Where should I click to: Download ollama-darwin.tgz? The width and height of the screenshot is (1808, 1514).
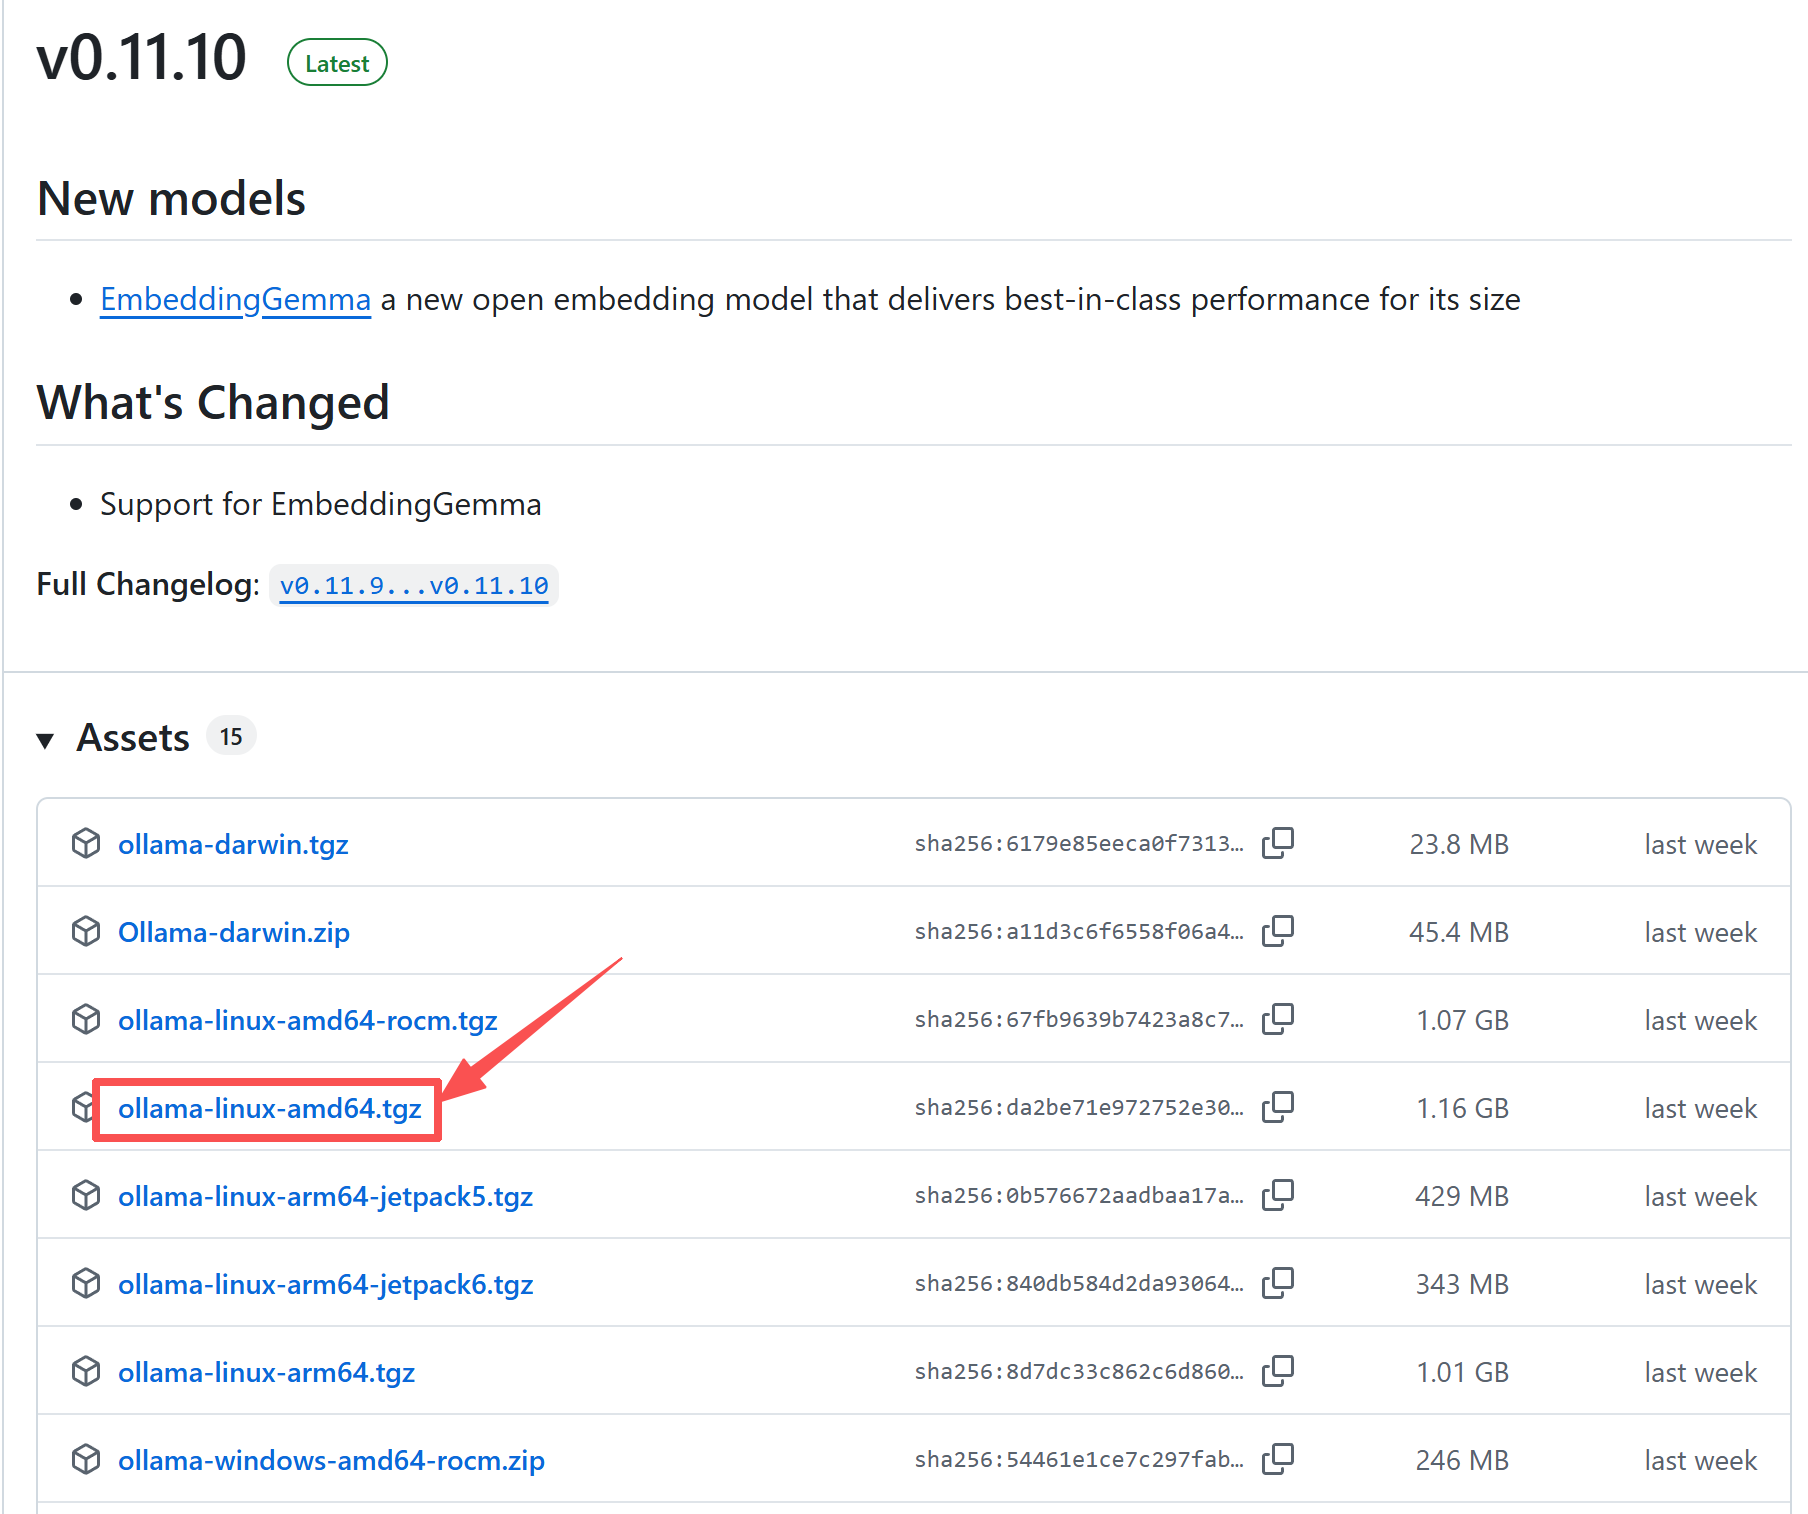point(233,844)
